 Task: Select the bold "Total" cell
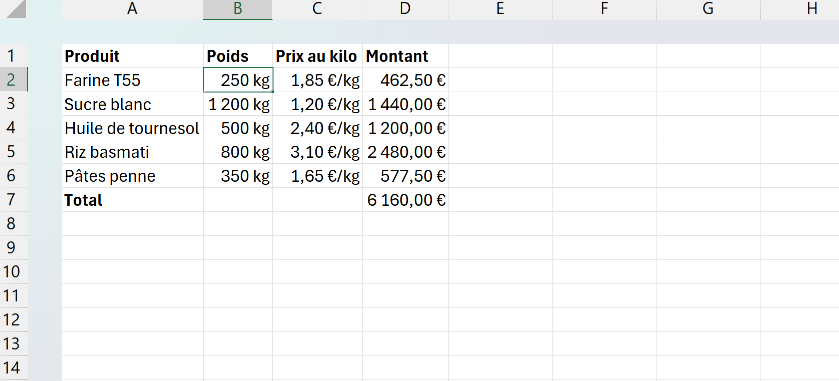pos(132,200)
